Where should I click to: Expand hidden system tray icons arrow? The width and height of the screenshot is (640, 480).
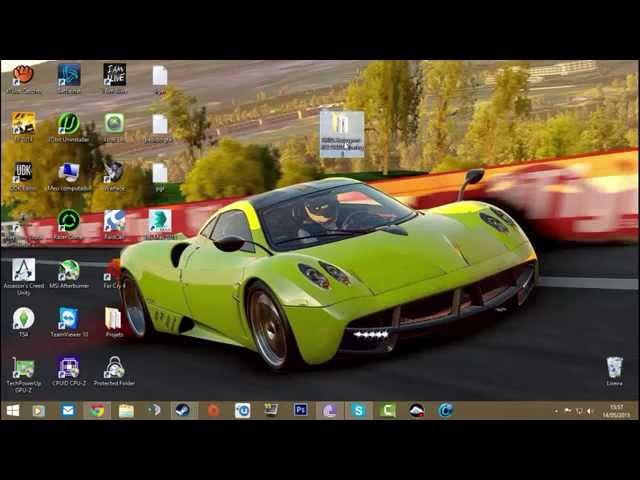[556, 411]
